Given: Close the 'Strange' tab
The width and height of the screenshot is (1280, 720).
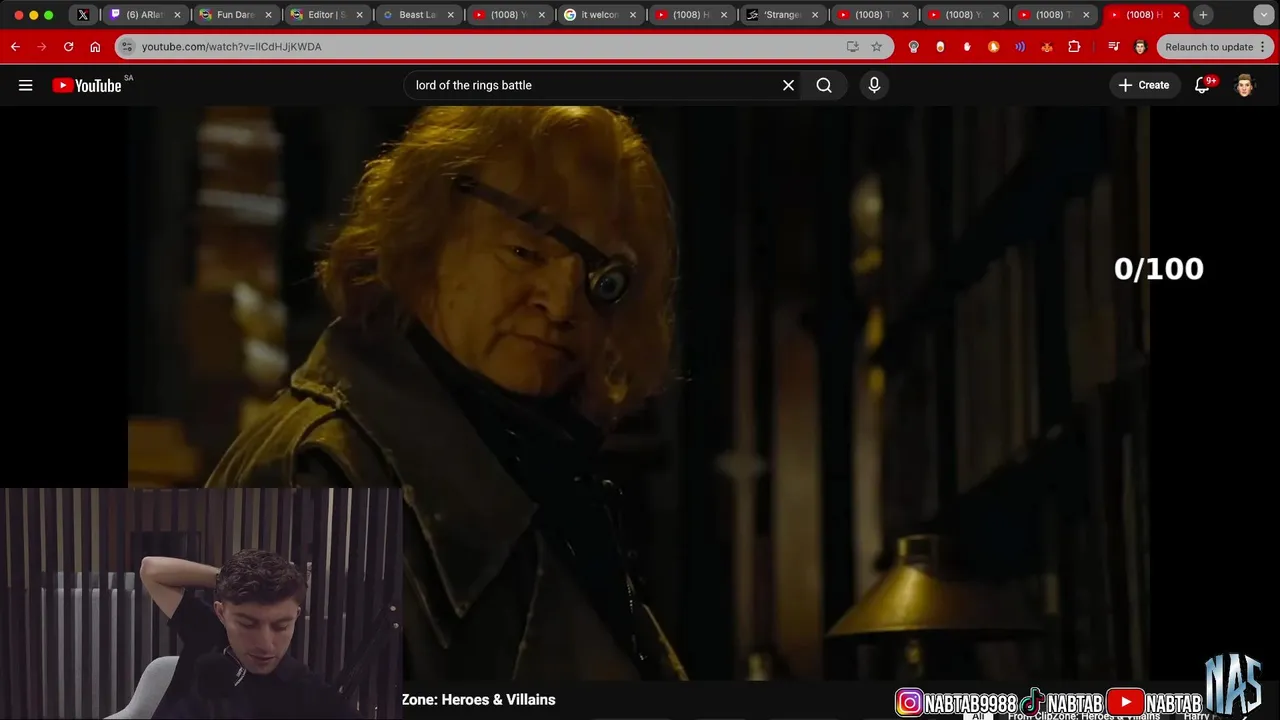Looking at the screenshot, I should 815,15.
